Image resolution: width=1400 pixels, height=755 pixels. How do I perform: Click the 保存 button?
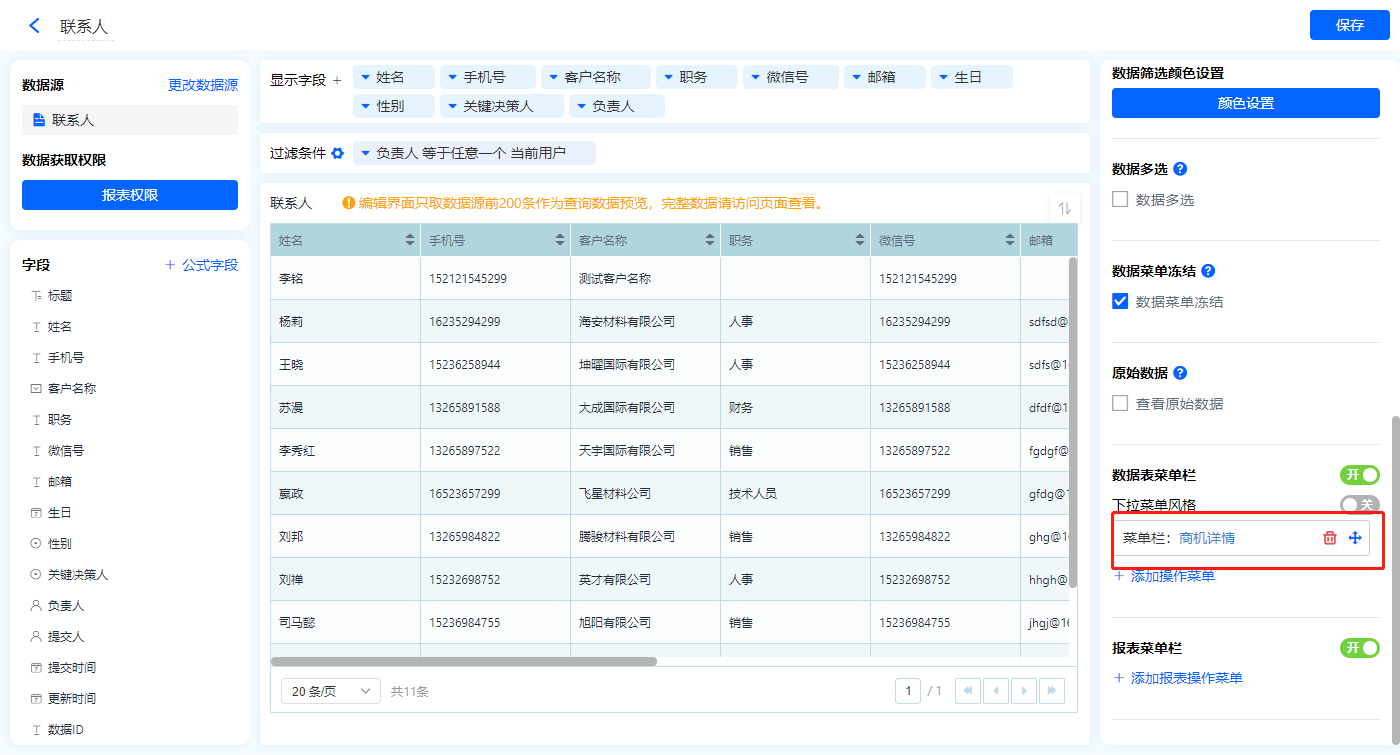(x=1349, y=25)
